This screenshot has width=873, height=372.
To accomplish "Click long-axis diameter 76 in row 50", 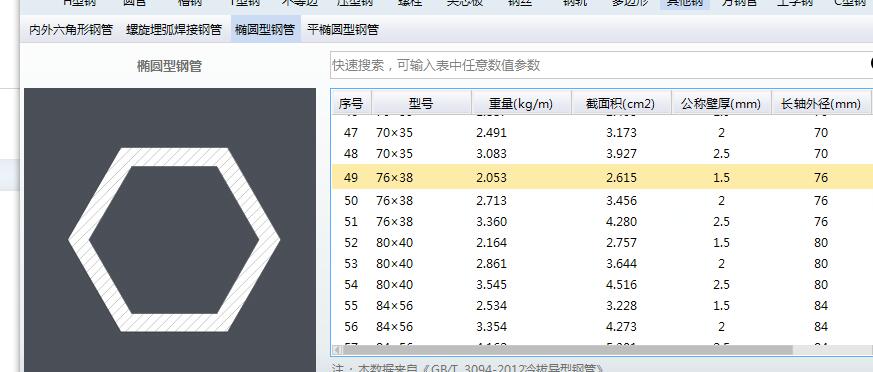I will 821,200.
